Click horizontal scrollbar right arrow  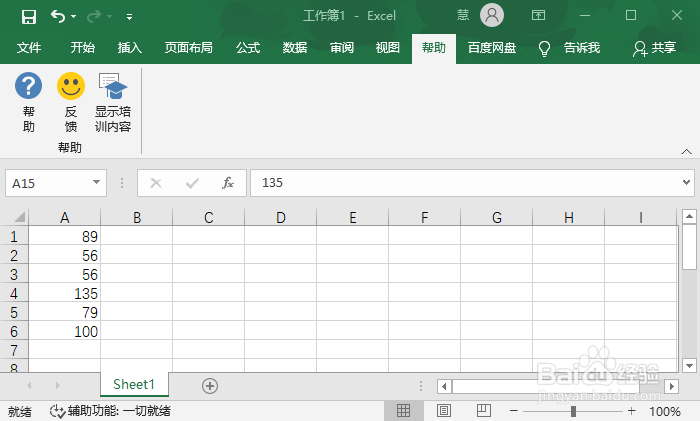coord(671,386)
